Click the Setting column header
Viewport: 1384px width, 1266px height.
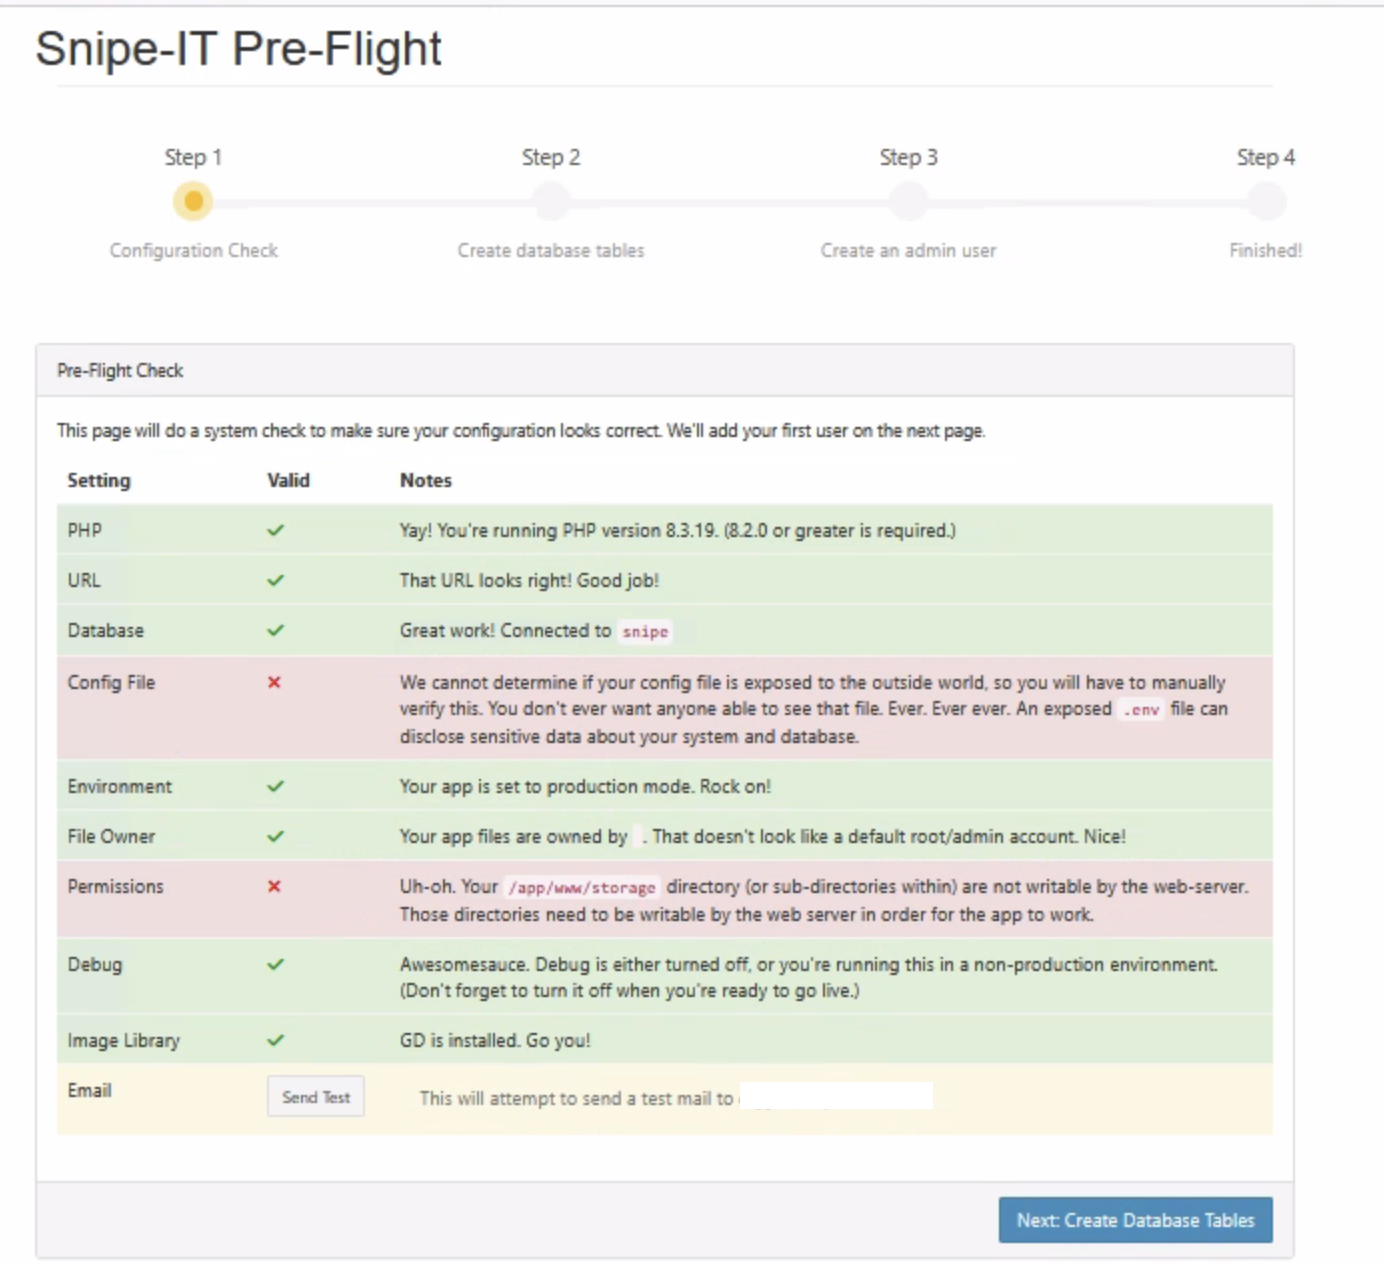pyautogui.click(x=99, y=480)
